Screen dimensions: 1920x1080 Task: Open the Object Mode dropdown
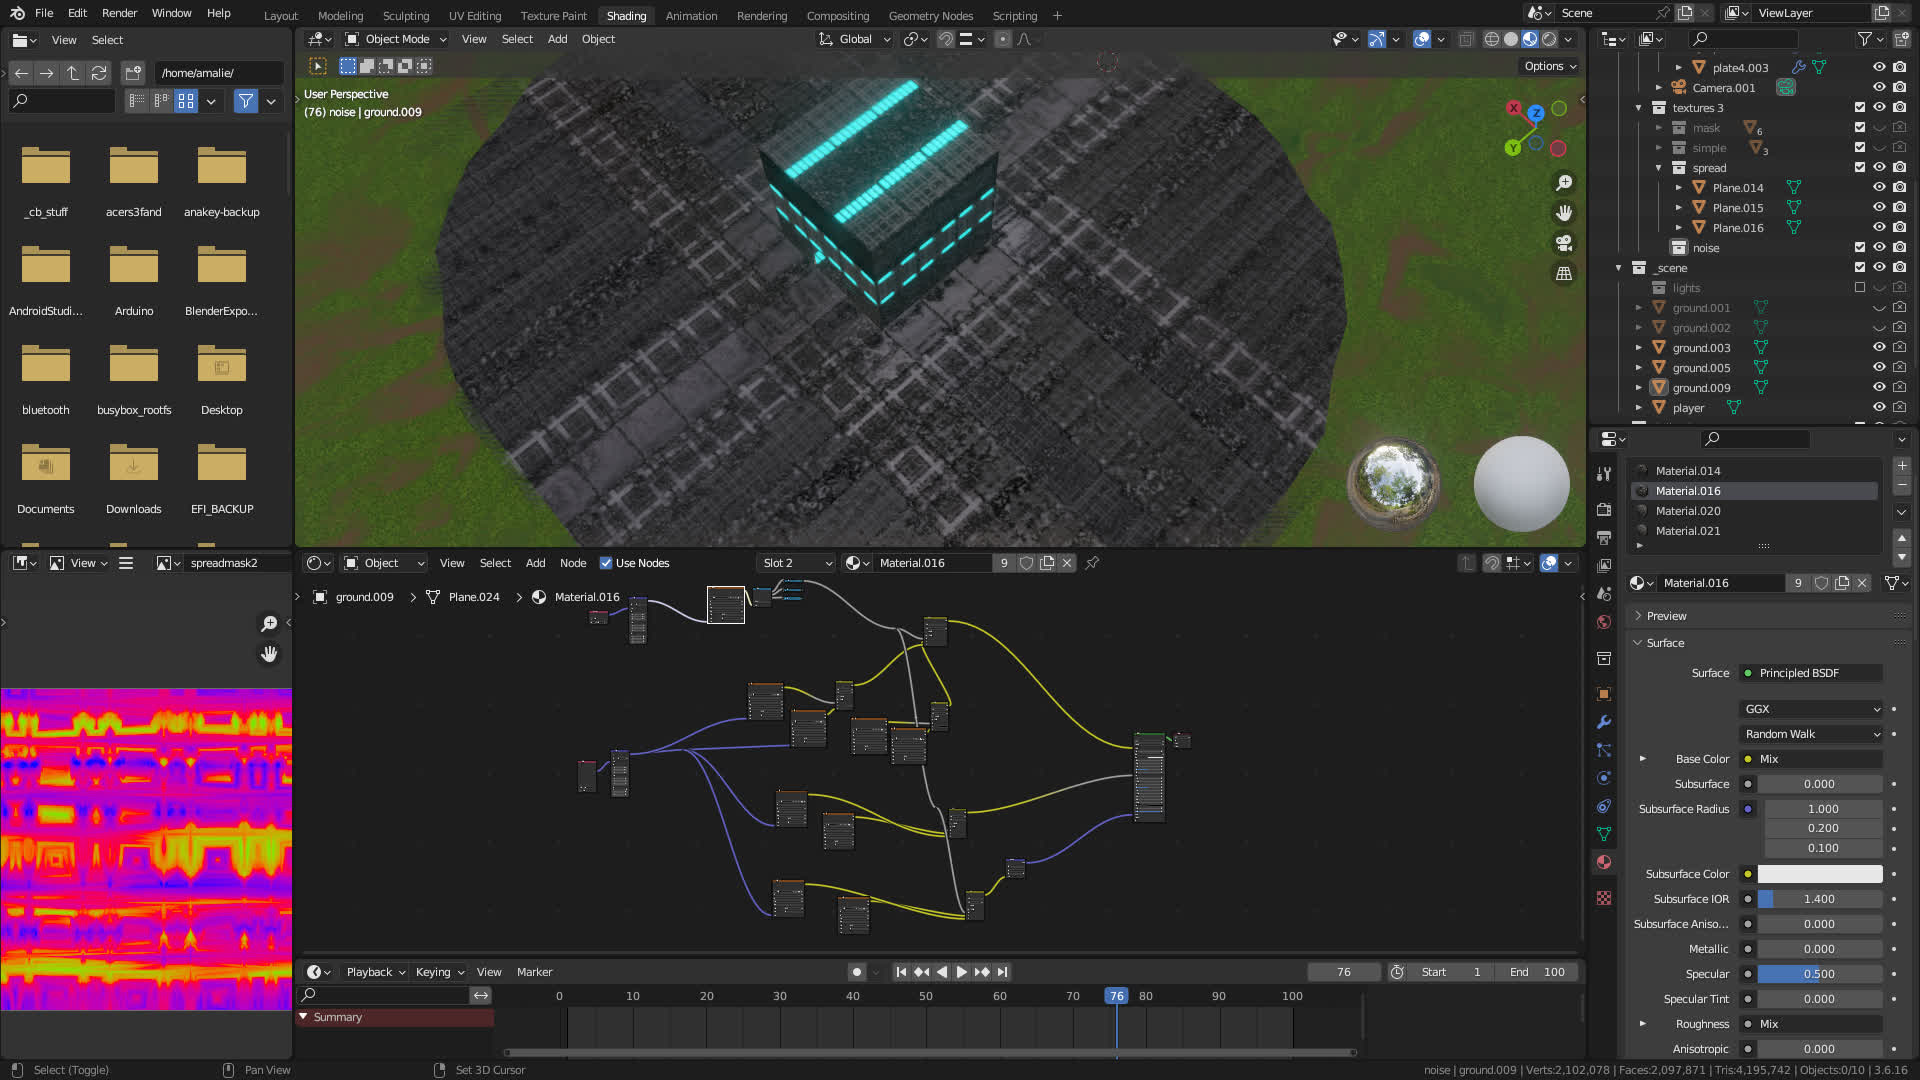pyautogui.click(x=396, y=39)
